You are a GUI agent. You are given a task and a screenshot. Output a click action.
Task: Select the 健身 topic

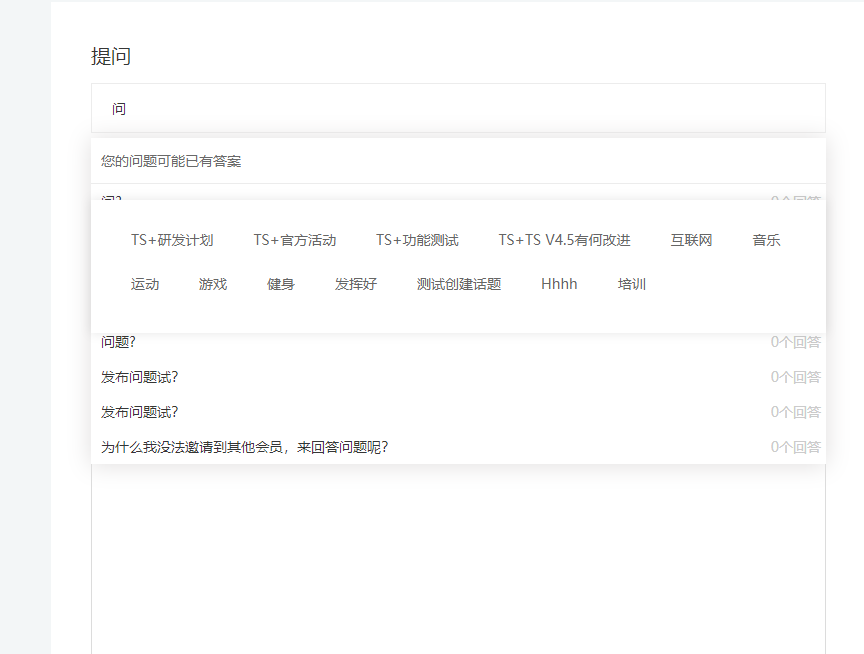280,284
